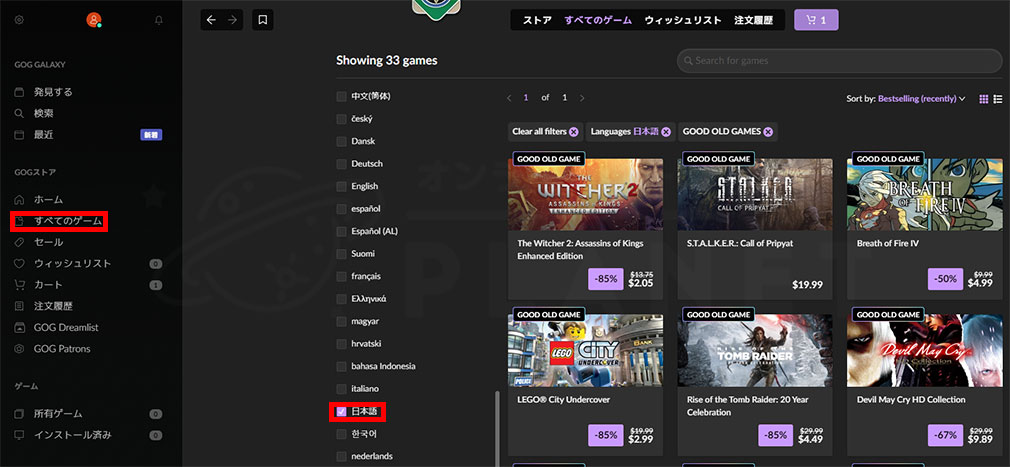Go to next results page arrow
The width and height of the screenshot is (1010, 467).
point(582,98)
